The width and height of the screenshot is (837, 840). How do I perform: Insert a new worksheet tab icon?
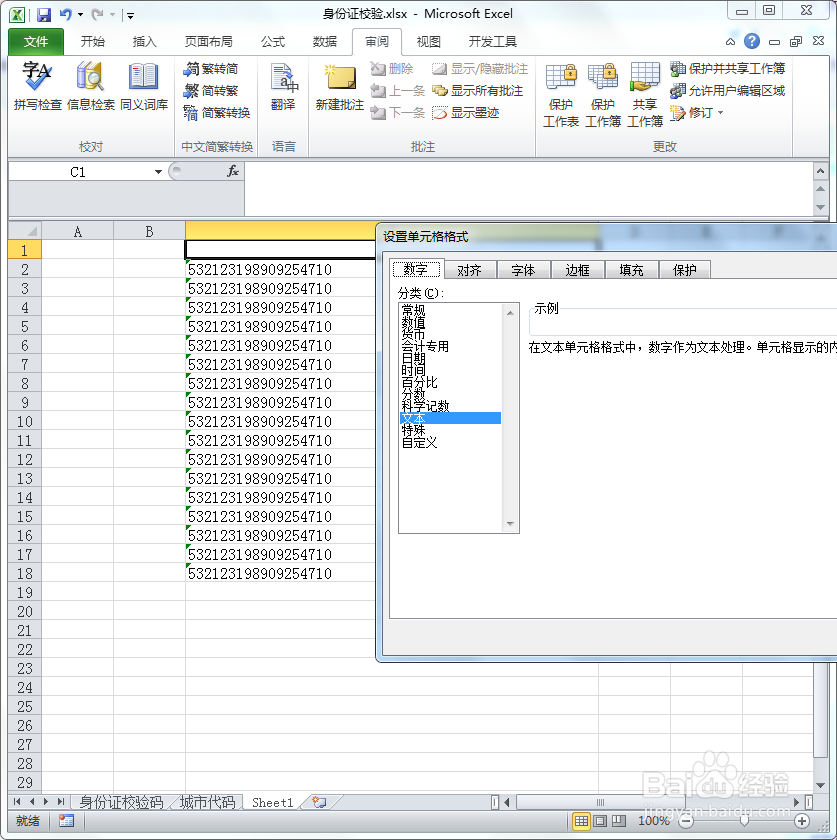319,802
